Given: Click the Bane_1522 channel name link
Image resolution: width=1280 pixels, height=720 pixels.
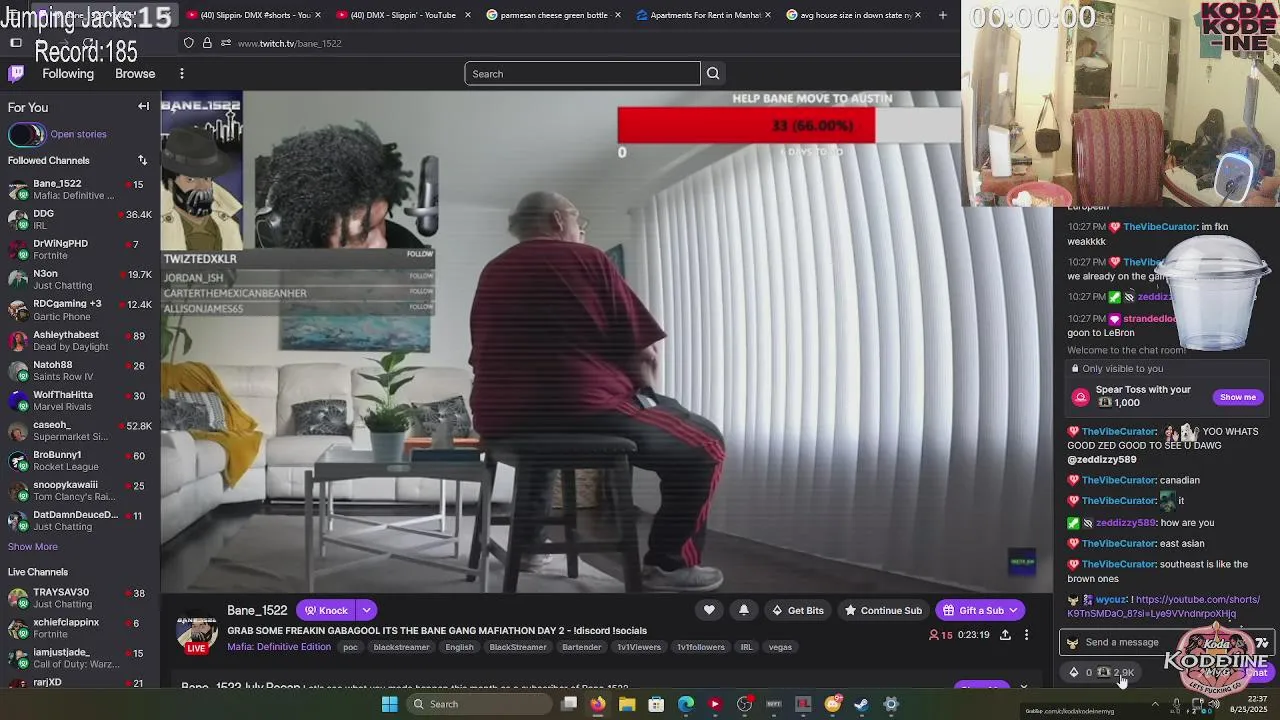Looking at the screenshot, I should coord(257,610).
